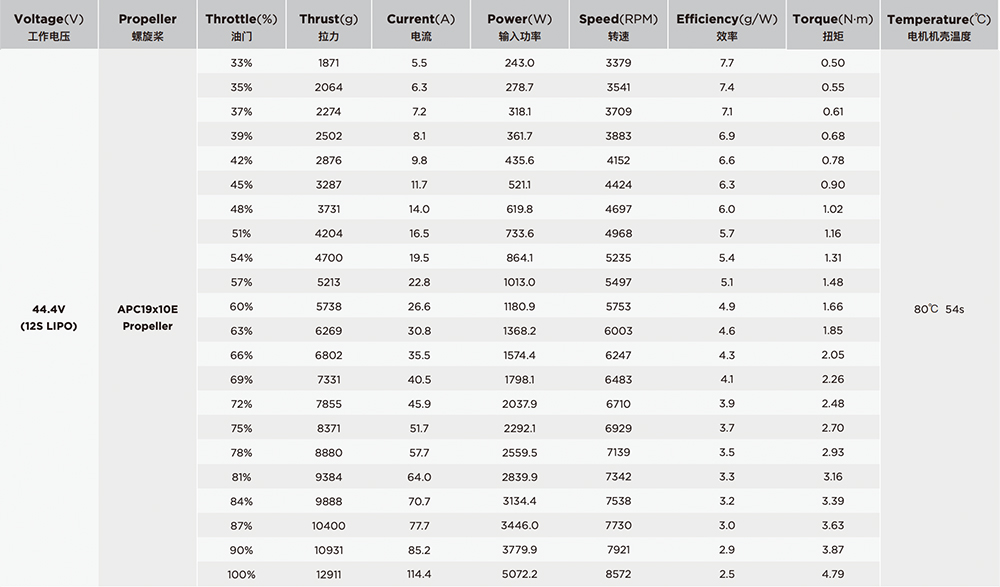The image size is (1000, 587).
Task: Select the Propeller column header
Action: pos(147,26)
